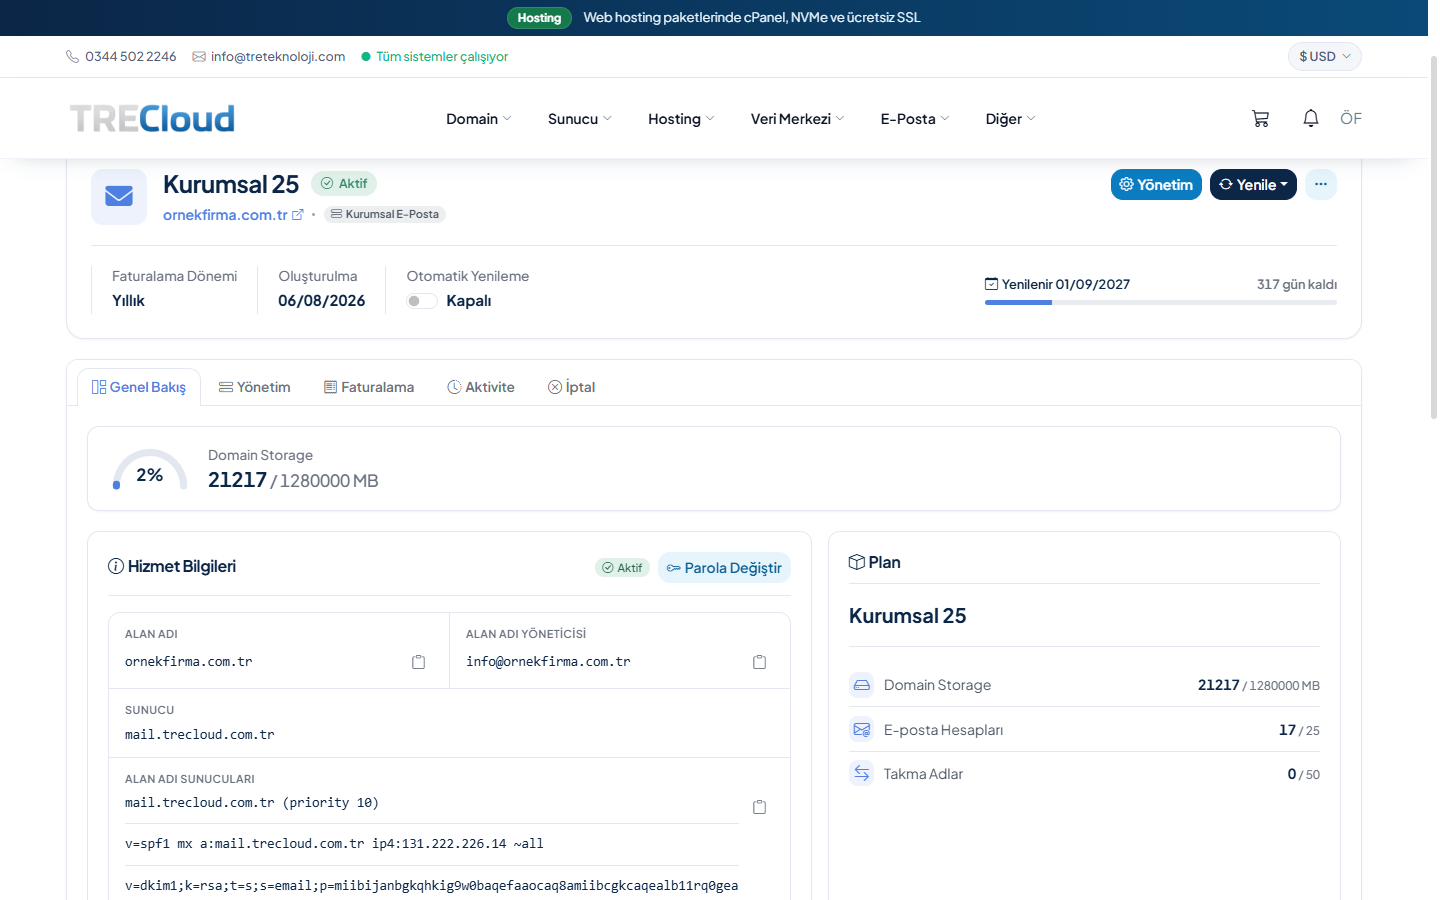Expand the Sunucu menu
1440x900 pixels.
tap(580, 119)
